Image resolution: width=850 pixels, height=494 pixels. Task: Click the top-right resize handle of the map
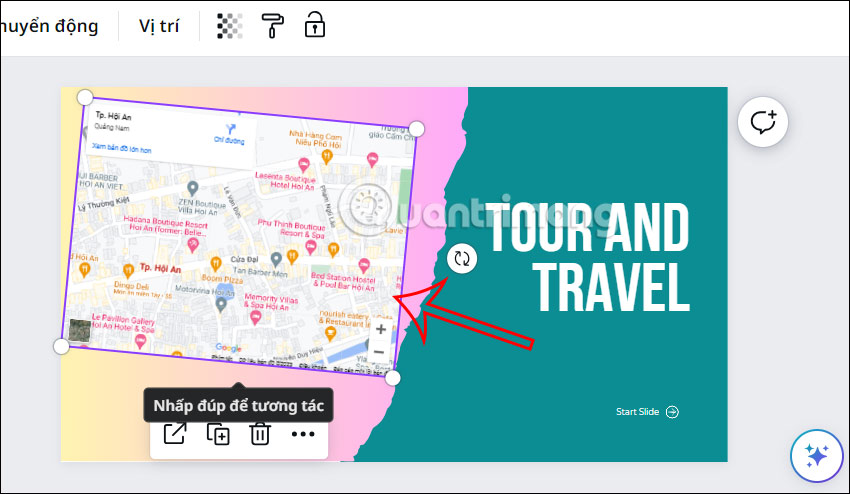[x=416, y=129]
